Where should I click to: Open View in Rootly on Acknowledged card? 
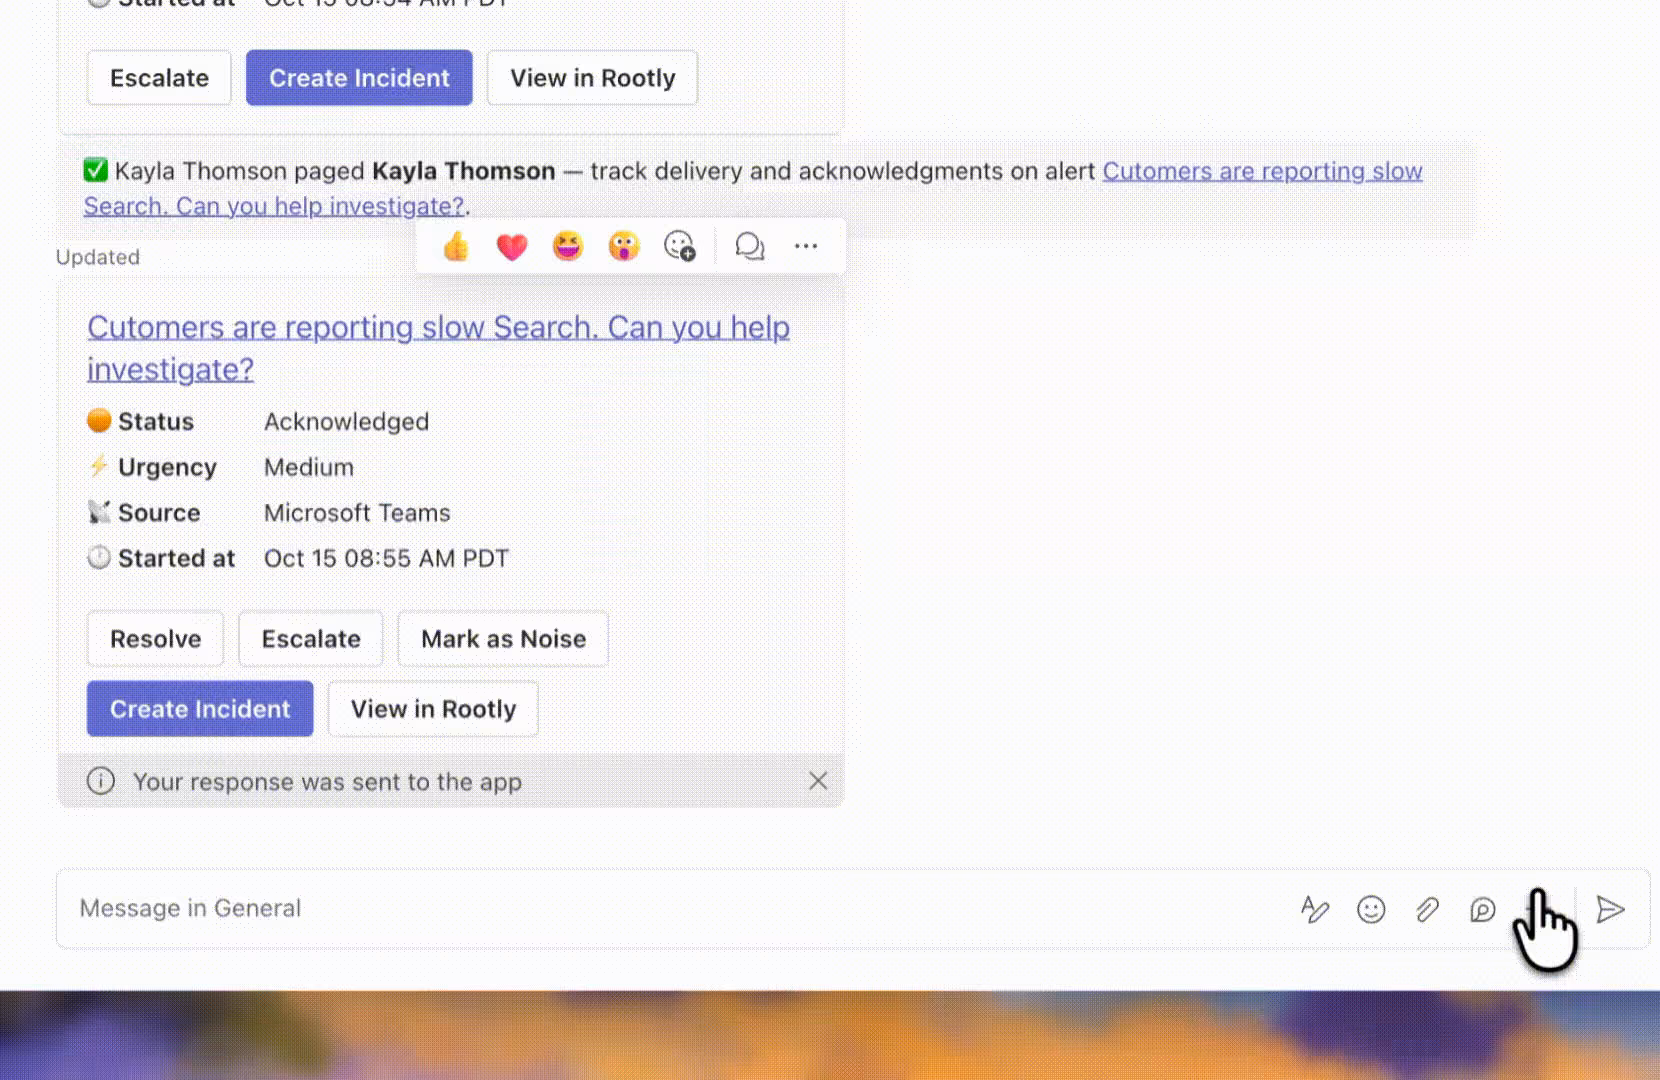coord(433,709)
